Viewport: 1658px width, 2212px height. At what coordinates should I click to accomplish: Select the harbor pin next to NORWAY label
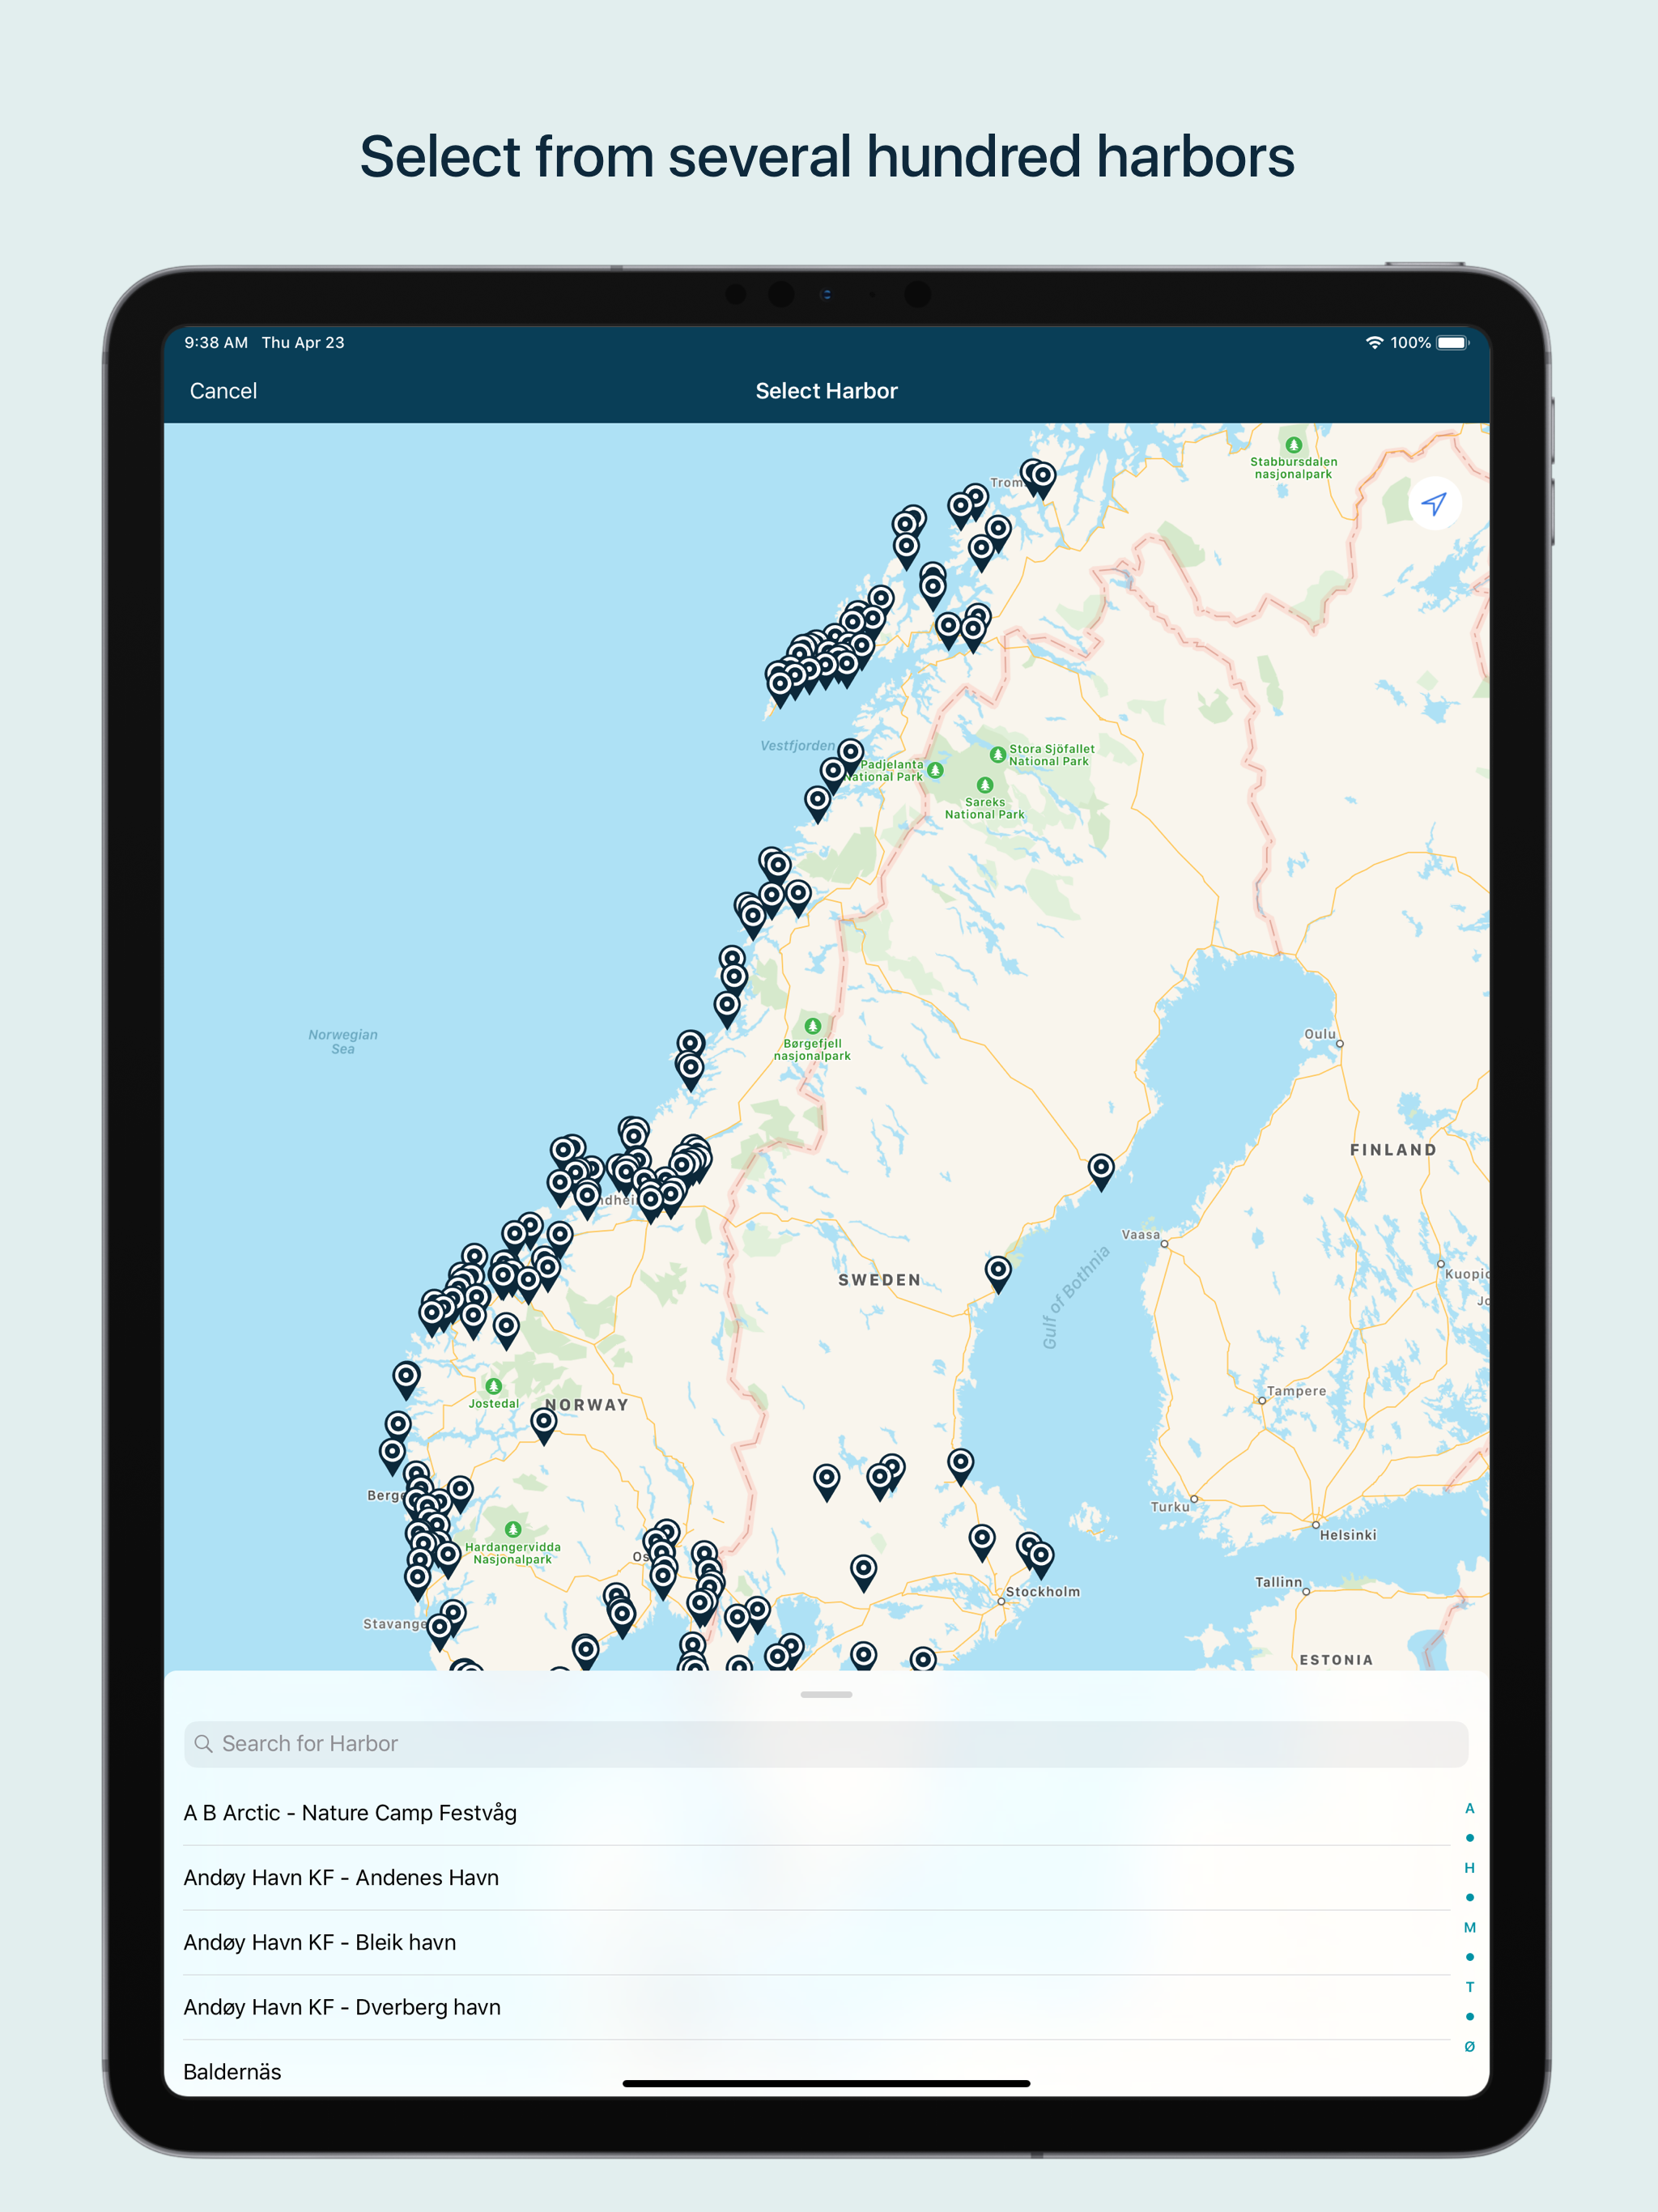pos(543,1422)
